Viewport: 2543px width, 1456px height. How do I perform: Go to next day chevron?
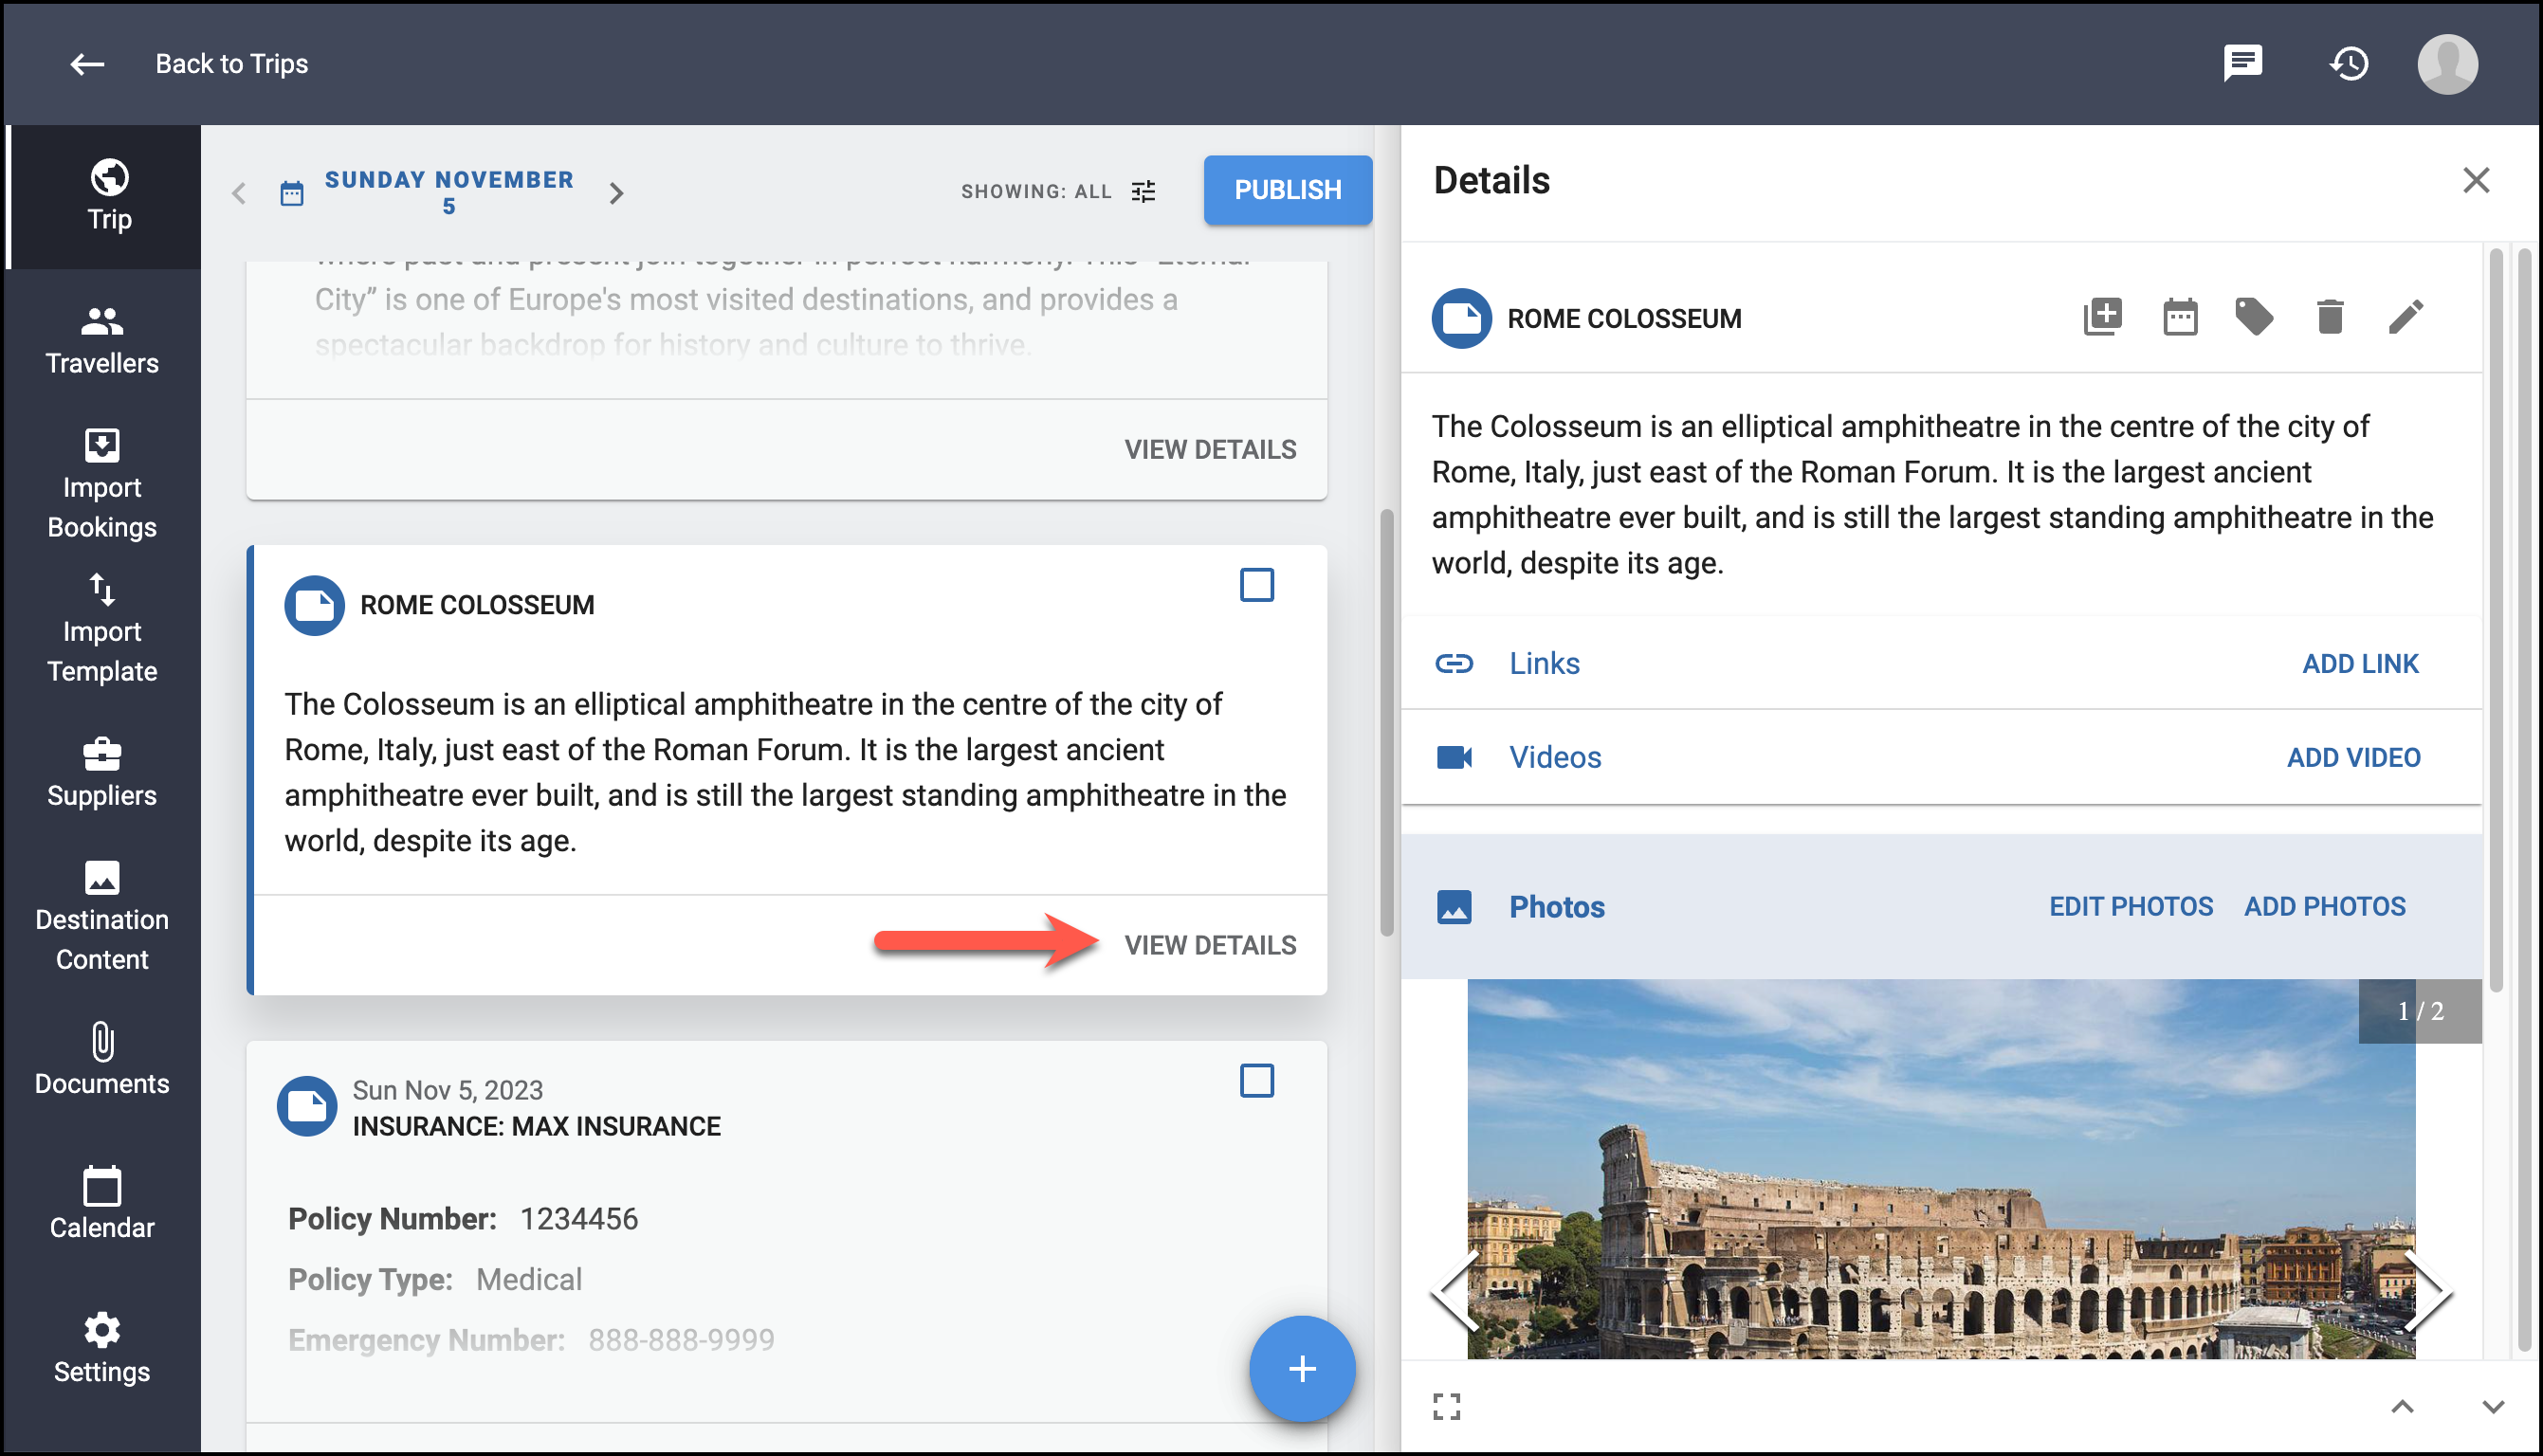pyautogui.click(x=616, y=193)
